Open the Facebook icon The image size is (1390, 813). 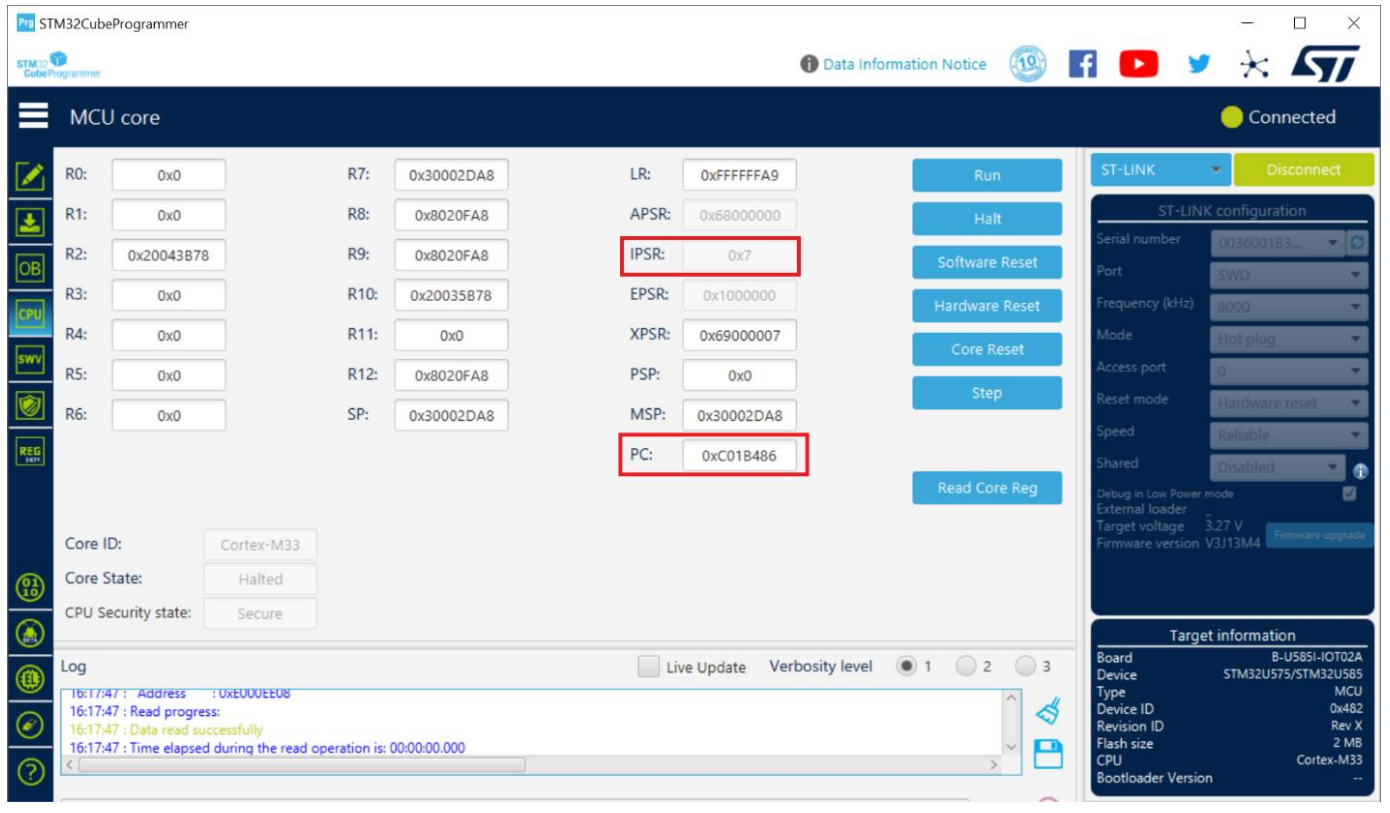pyautogui.click(x=1083, y=64)
